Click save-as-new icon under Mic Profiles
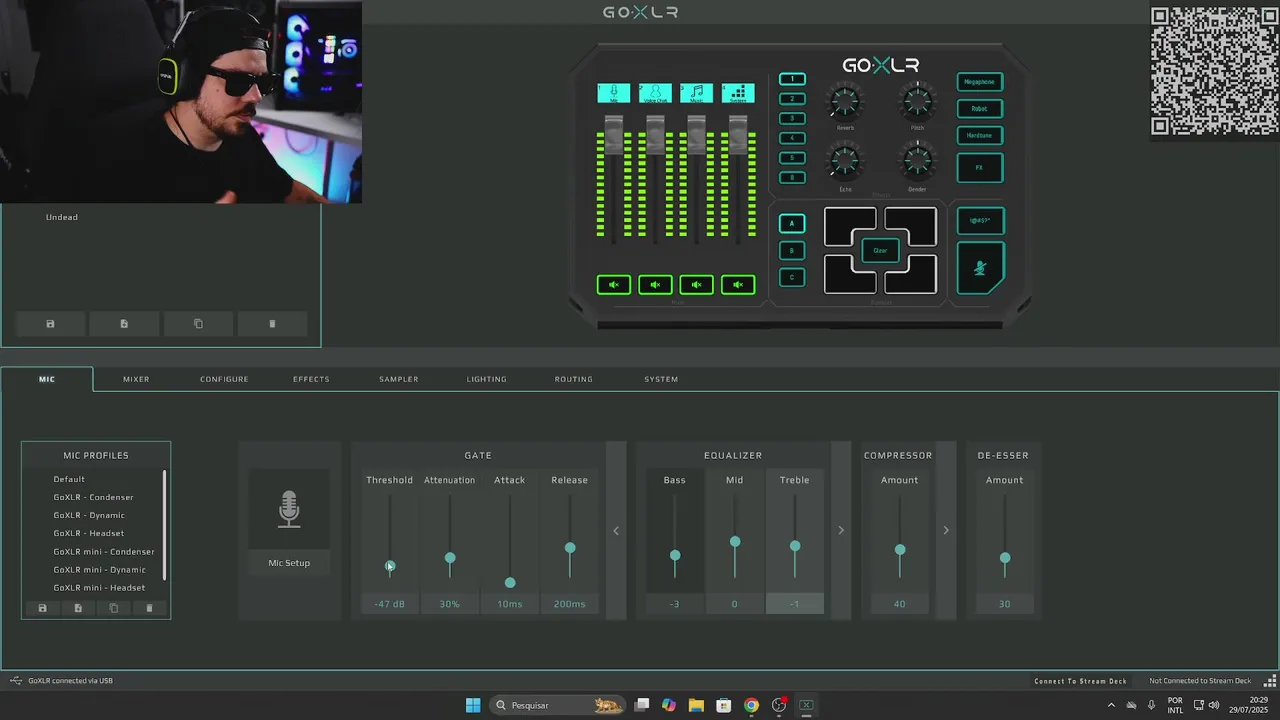Screen dimensions: 1280x720 tap(78, 608)
